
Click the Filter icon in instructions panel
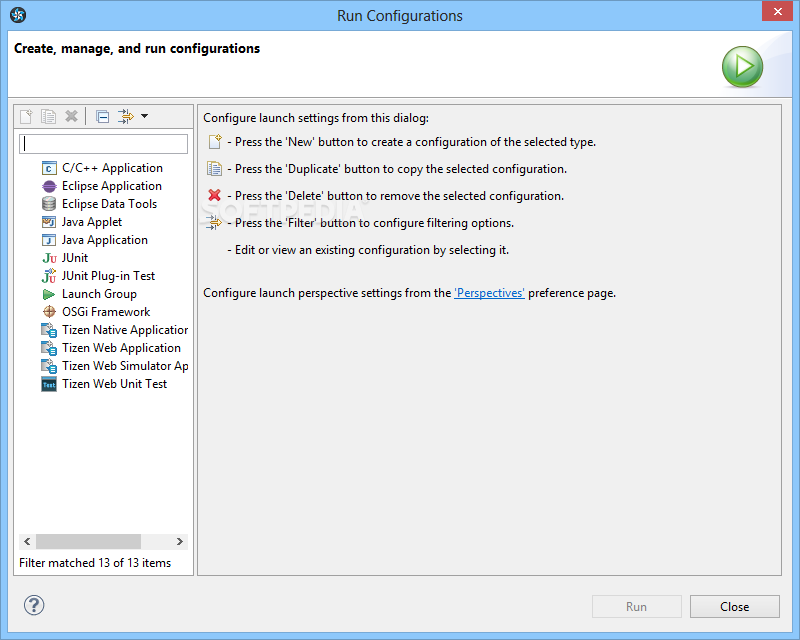(214, 223)
